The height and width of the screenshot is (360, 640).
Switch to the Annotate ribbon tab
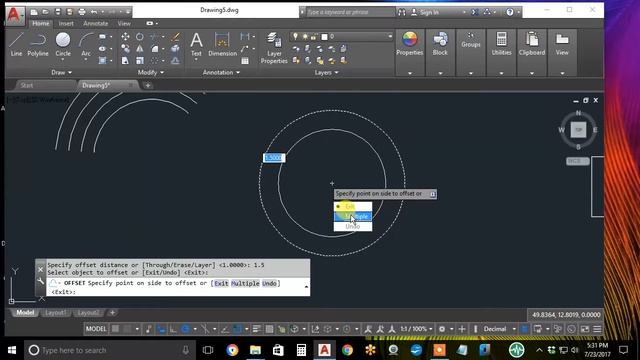tap(96, 24)
